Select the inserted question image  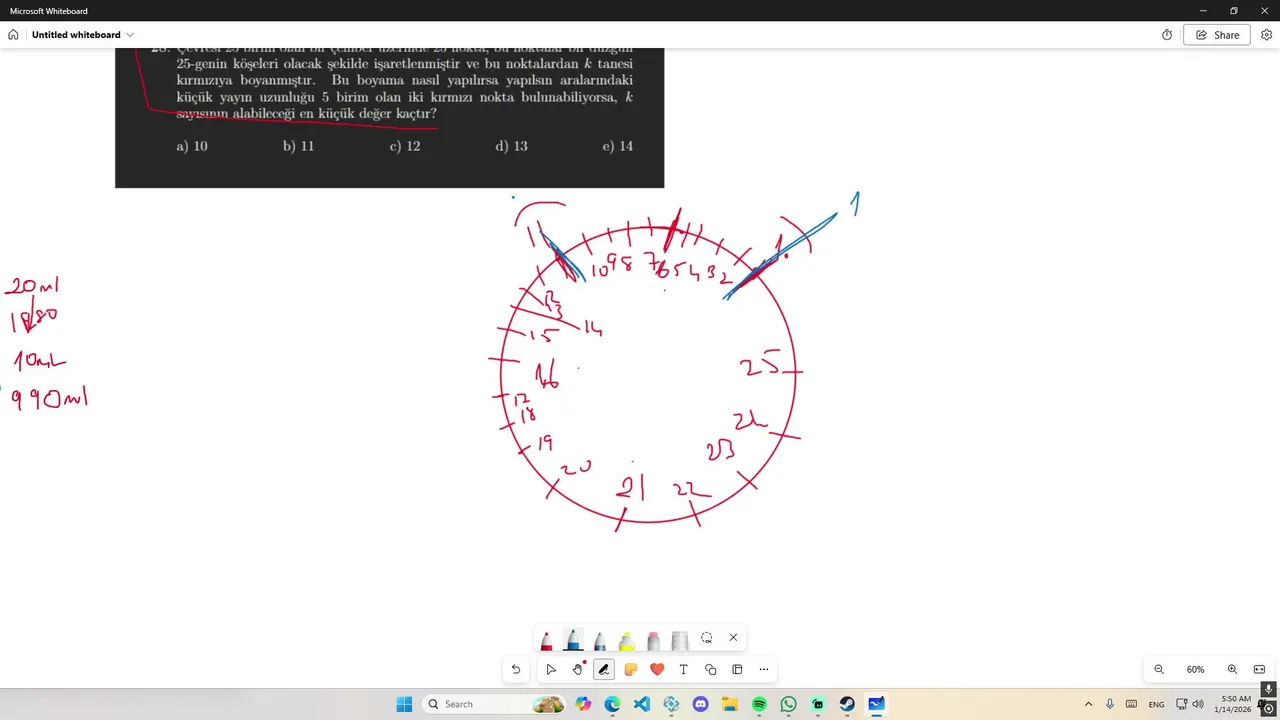(x=389, y=118)
